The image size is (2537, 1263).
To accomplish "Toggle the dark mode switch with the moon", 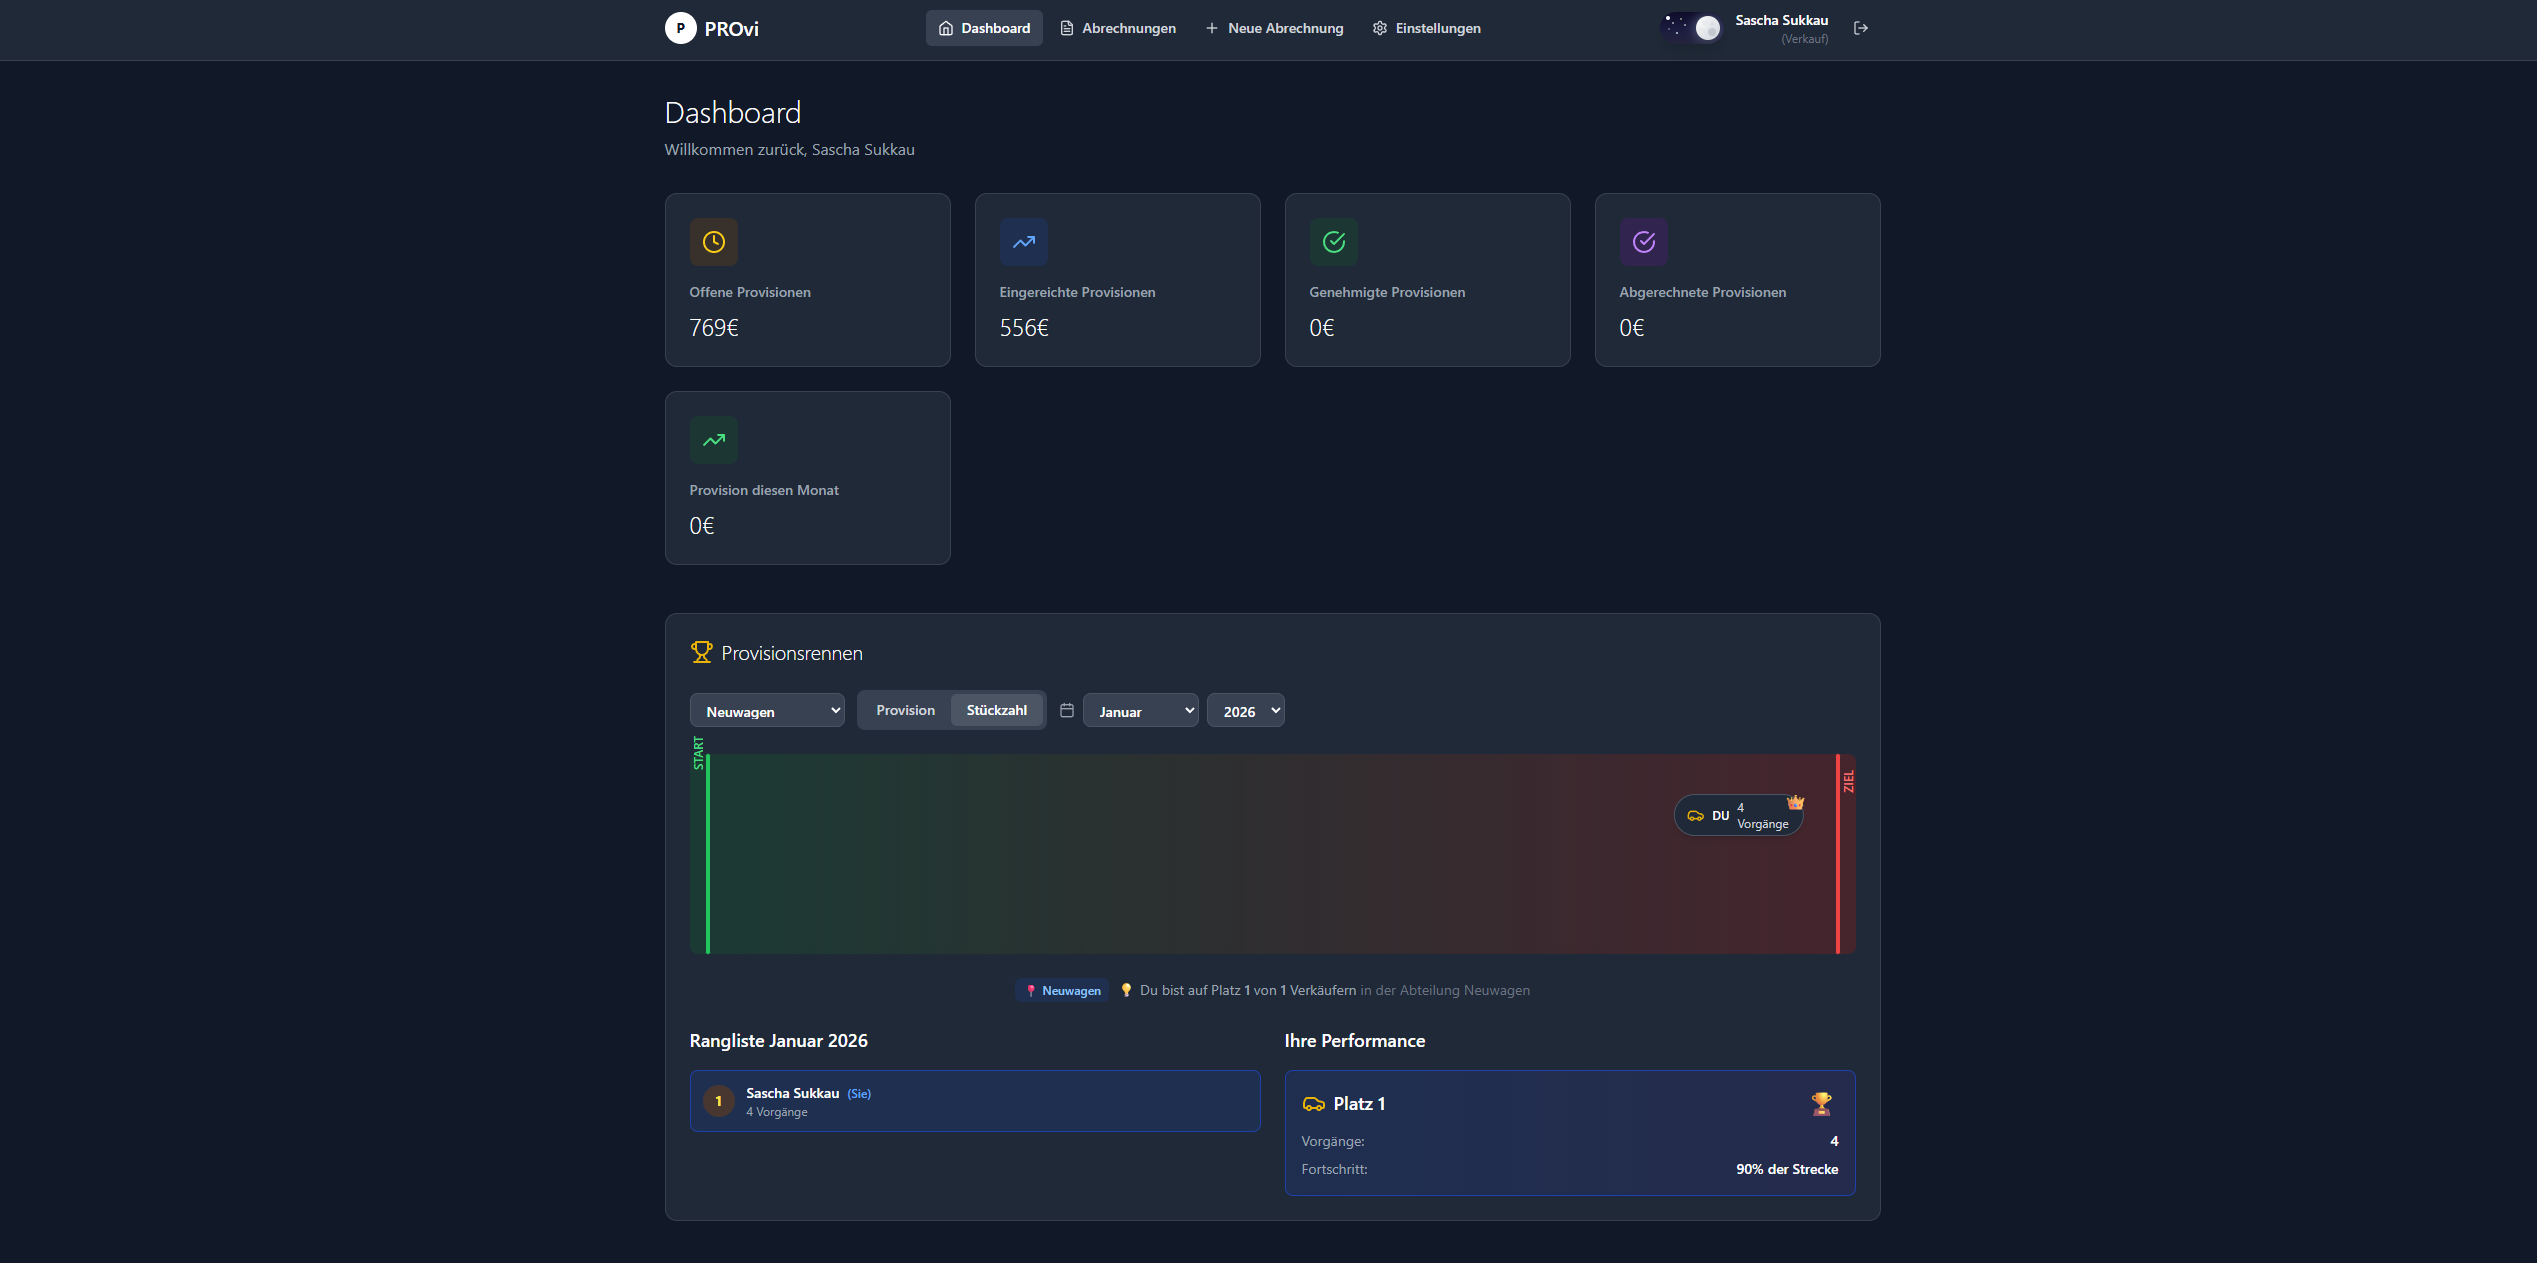I will pos(1691,28).
